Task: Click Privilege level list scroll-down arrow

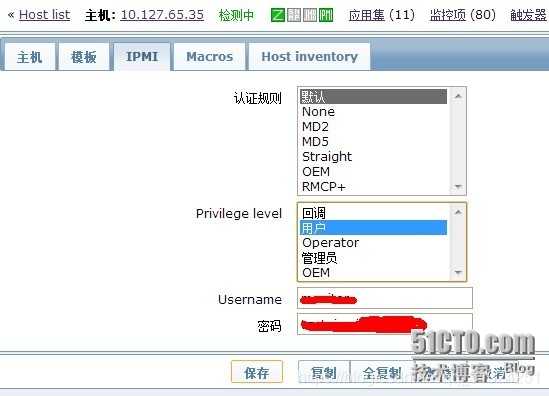Action: tap(458, 272)
